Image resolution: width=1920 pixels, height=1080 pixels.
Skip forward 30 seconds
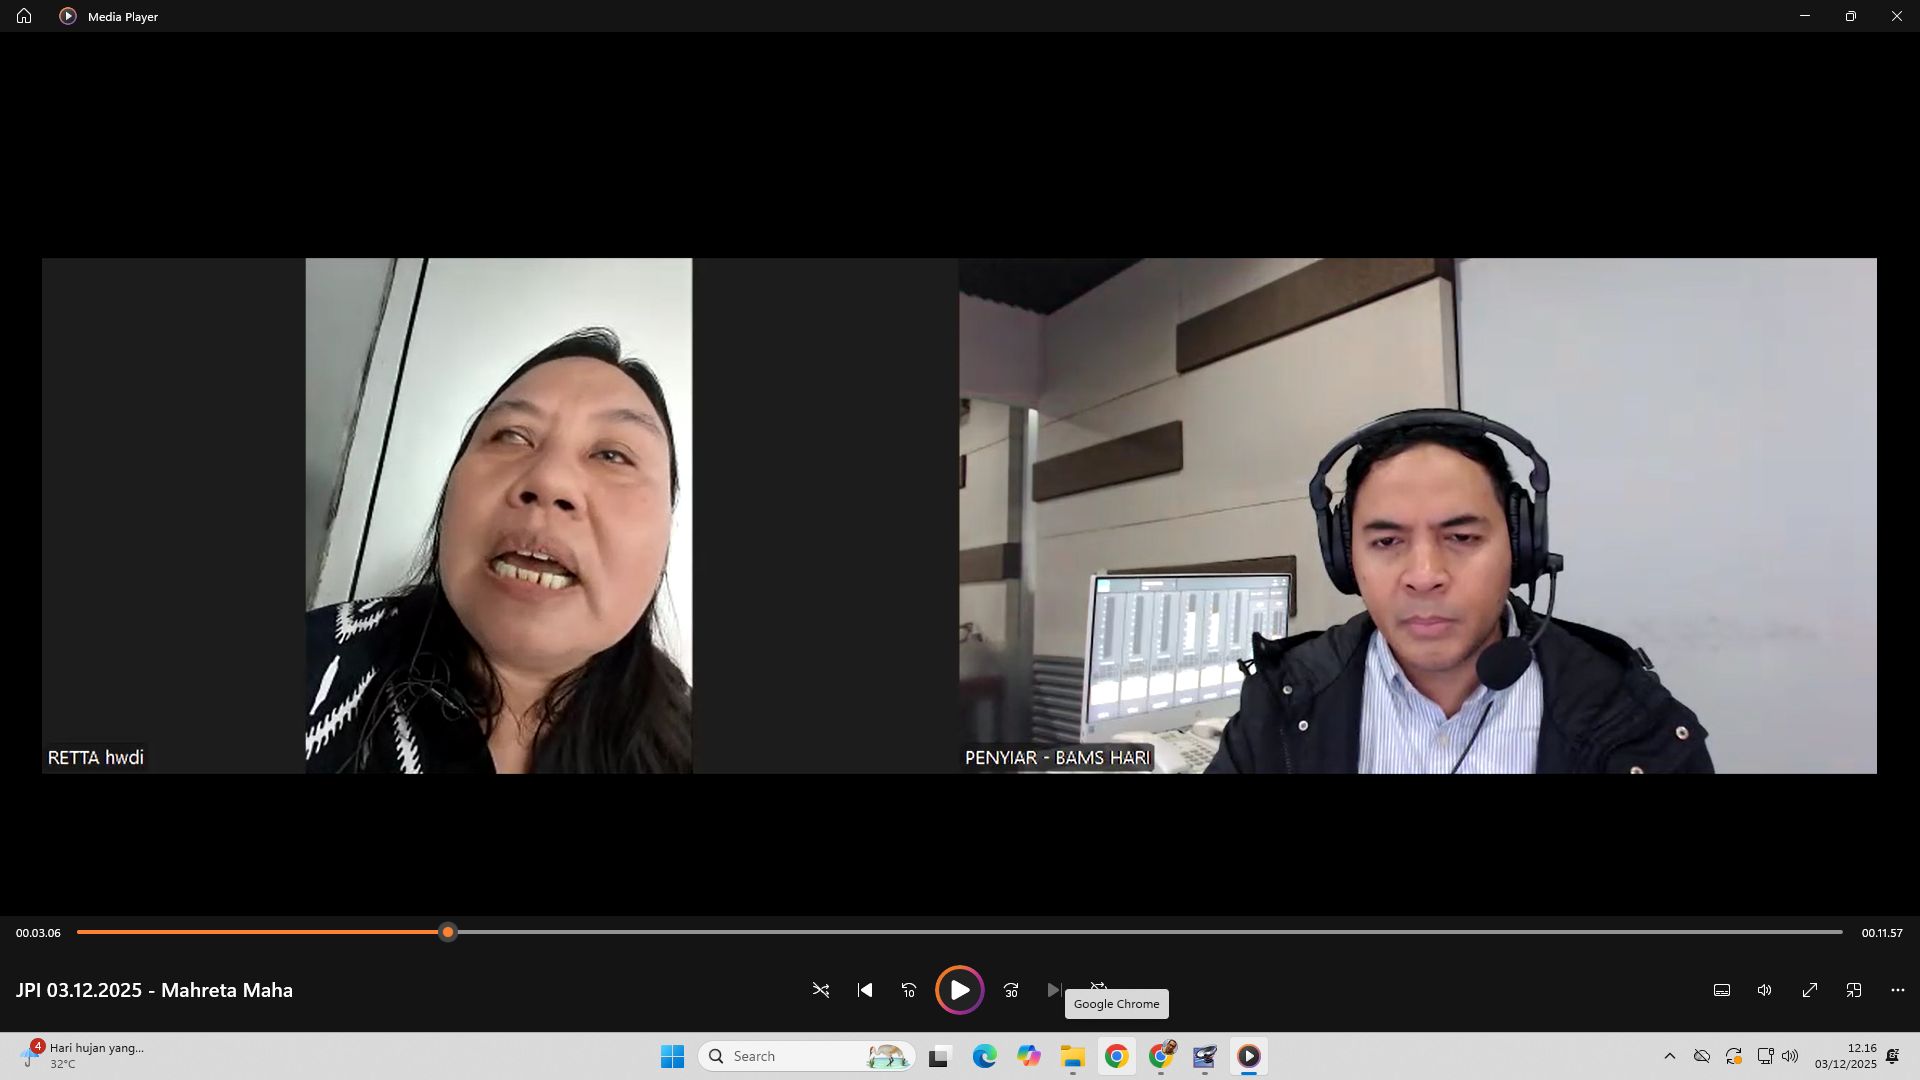pos(1011,990)
